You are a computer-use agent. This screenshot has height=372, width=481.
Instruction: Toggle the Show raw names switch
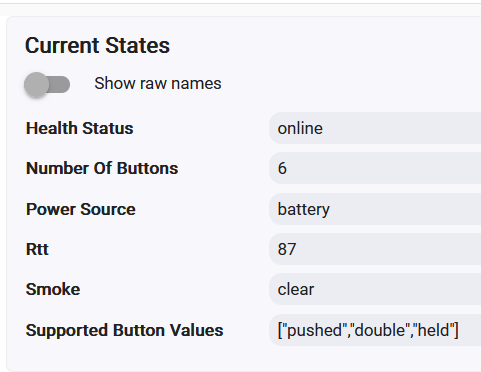pyautogui.click(x=47, y=84)
